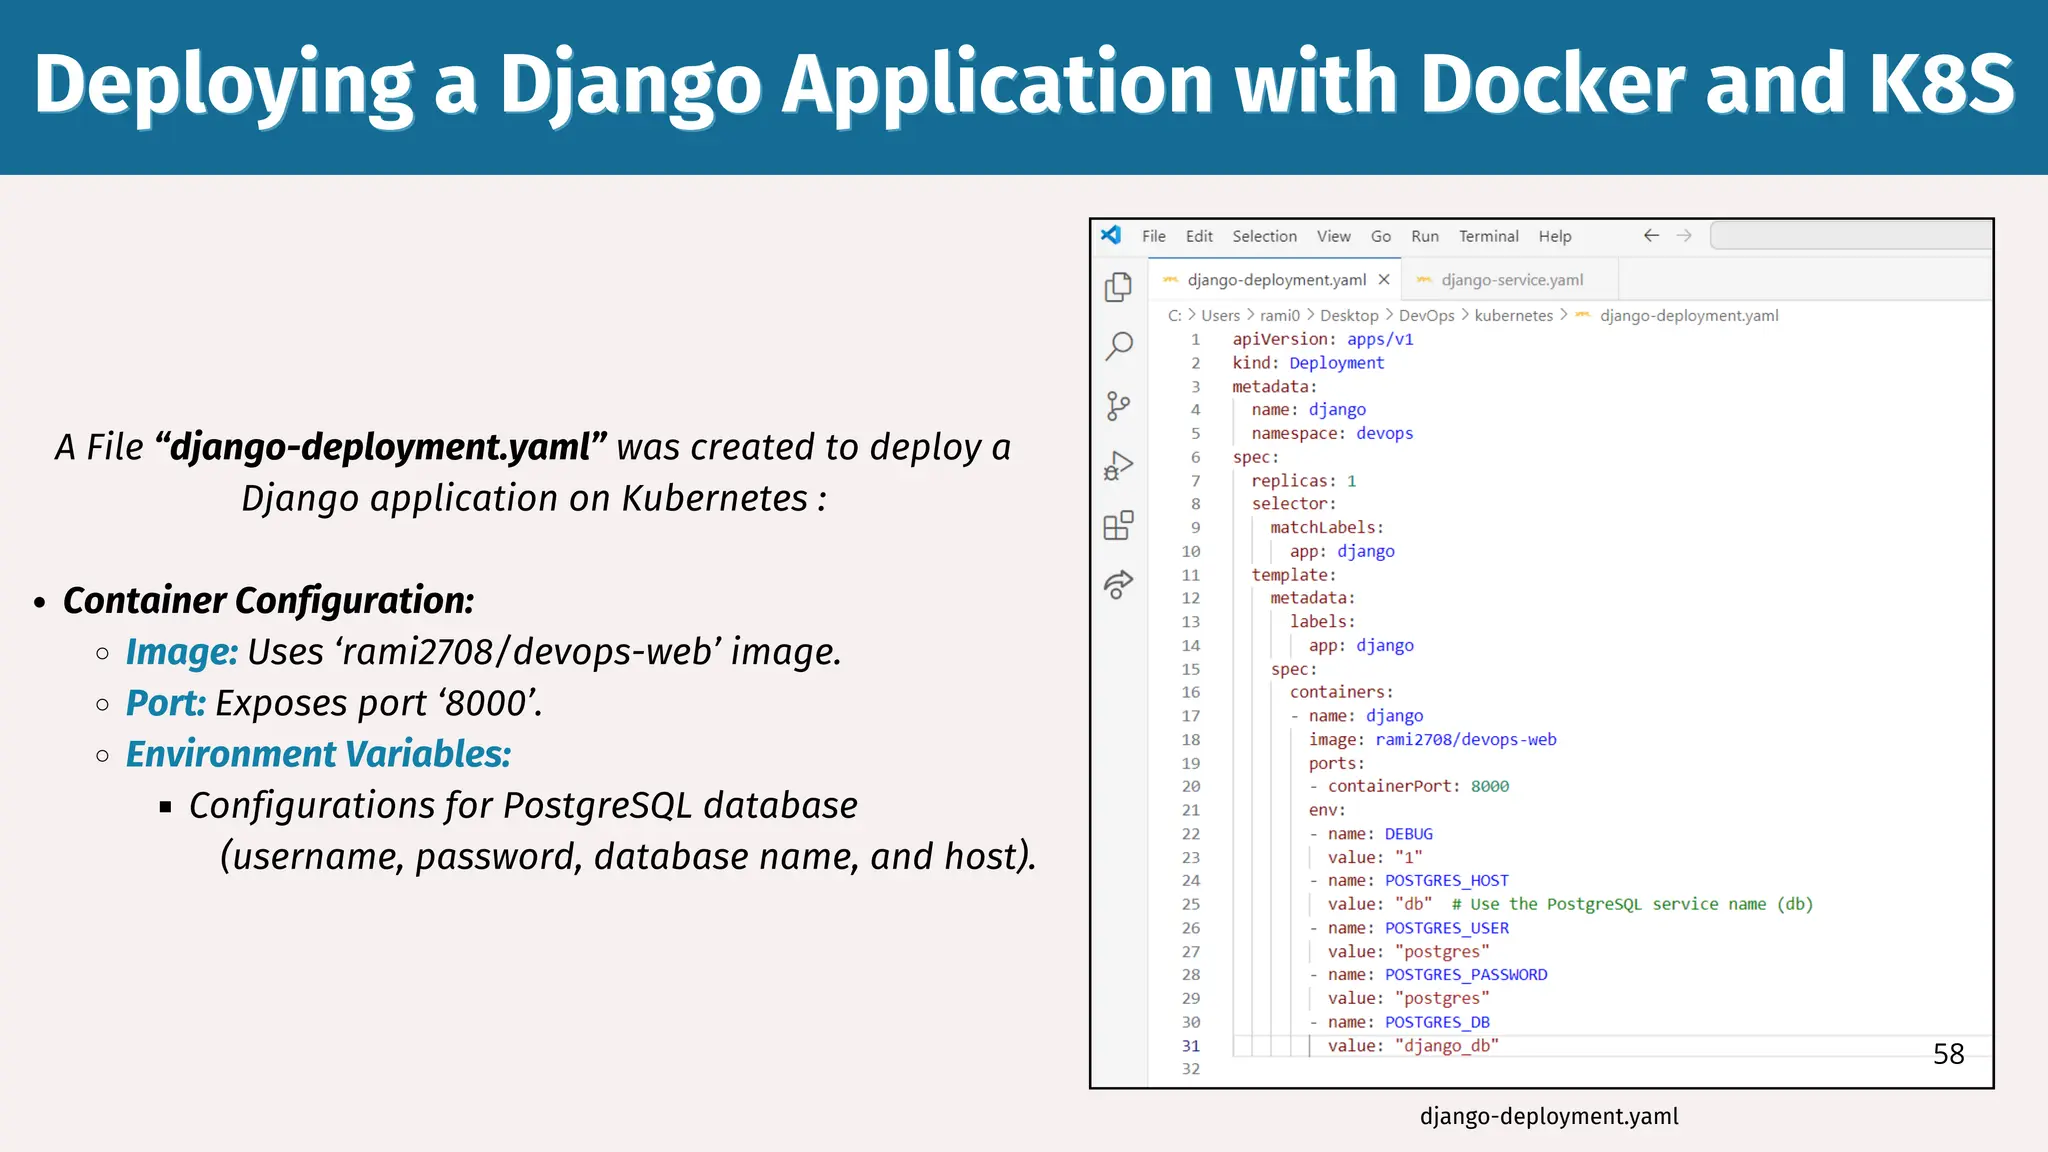This screenshot has width=2048, height=1152.
Task: Expand the DevOps breadcrumb segment
Action: click(x=1426, y=316)
